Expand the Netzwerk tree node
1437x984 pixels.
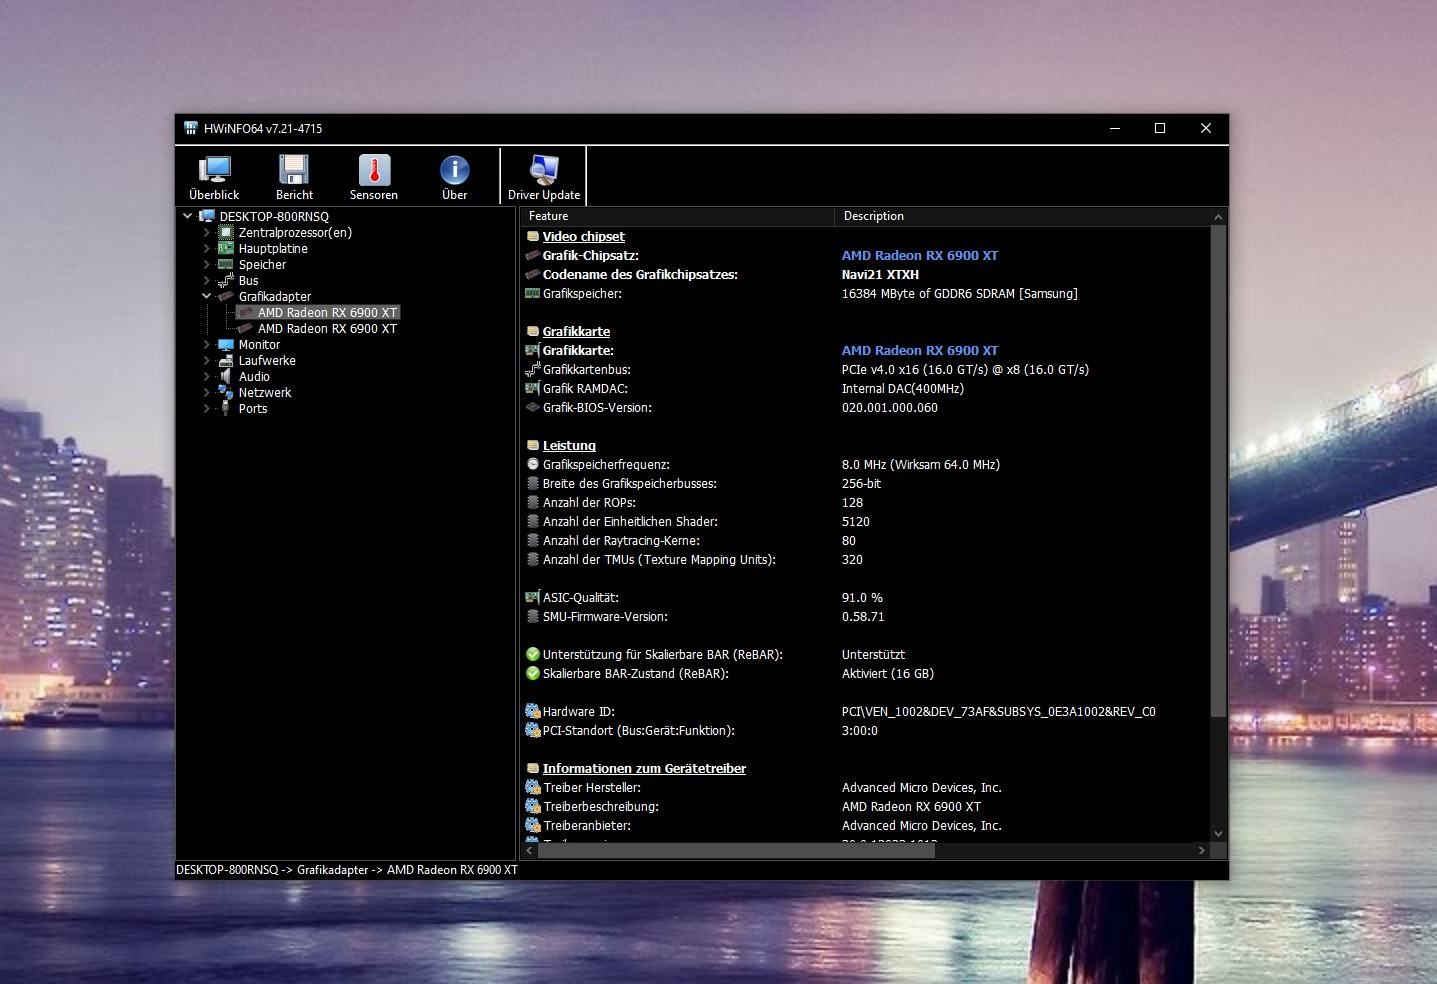point(207,392)
